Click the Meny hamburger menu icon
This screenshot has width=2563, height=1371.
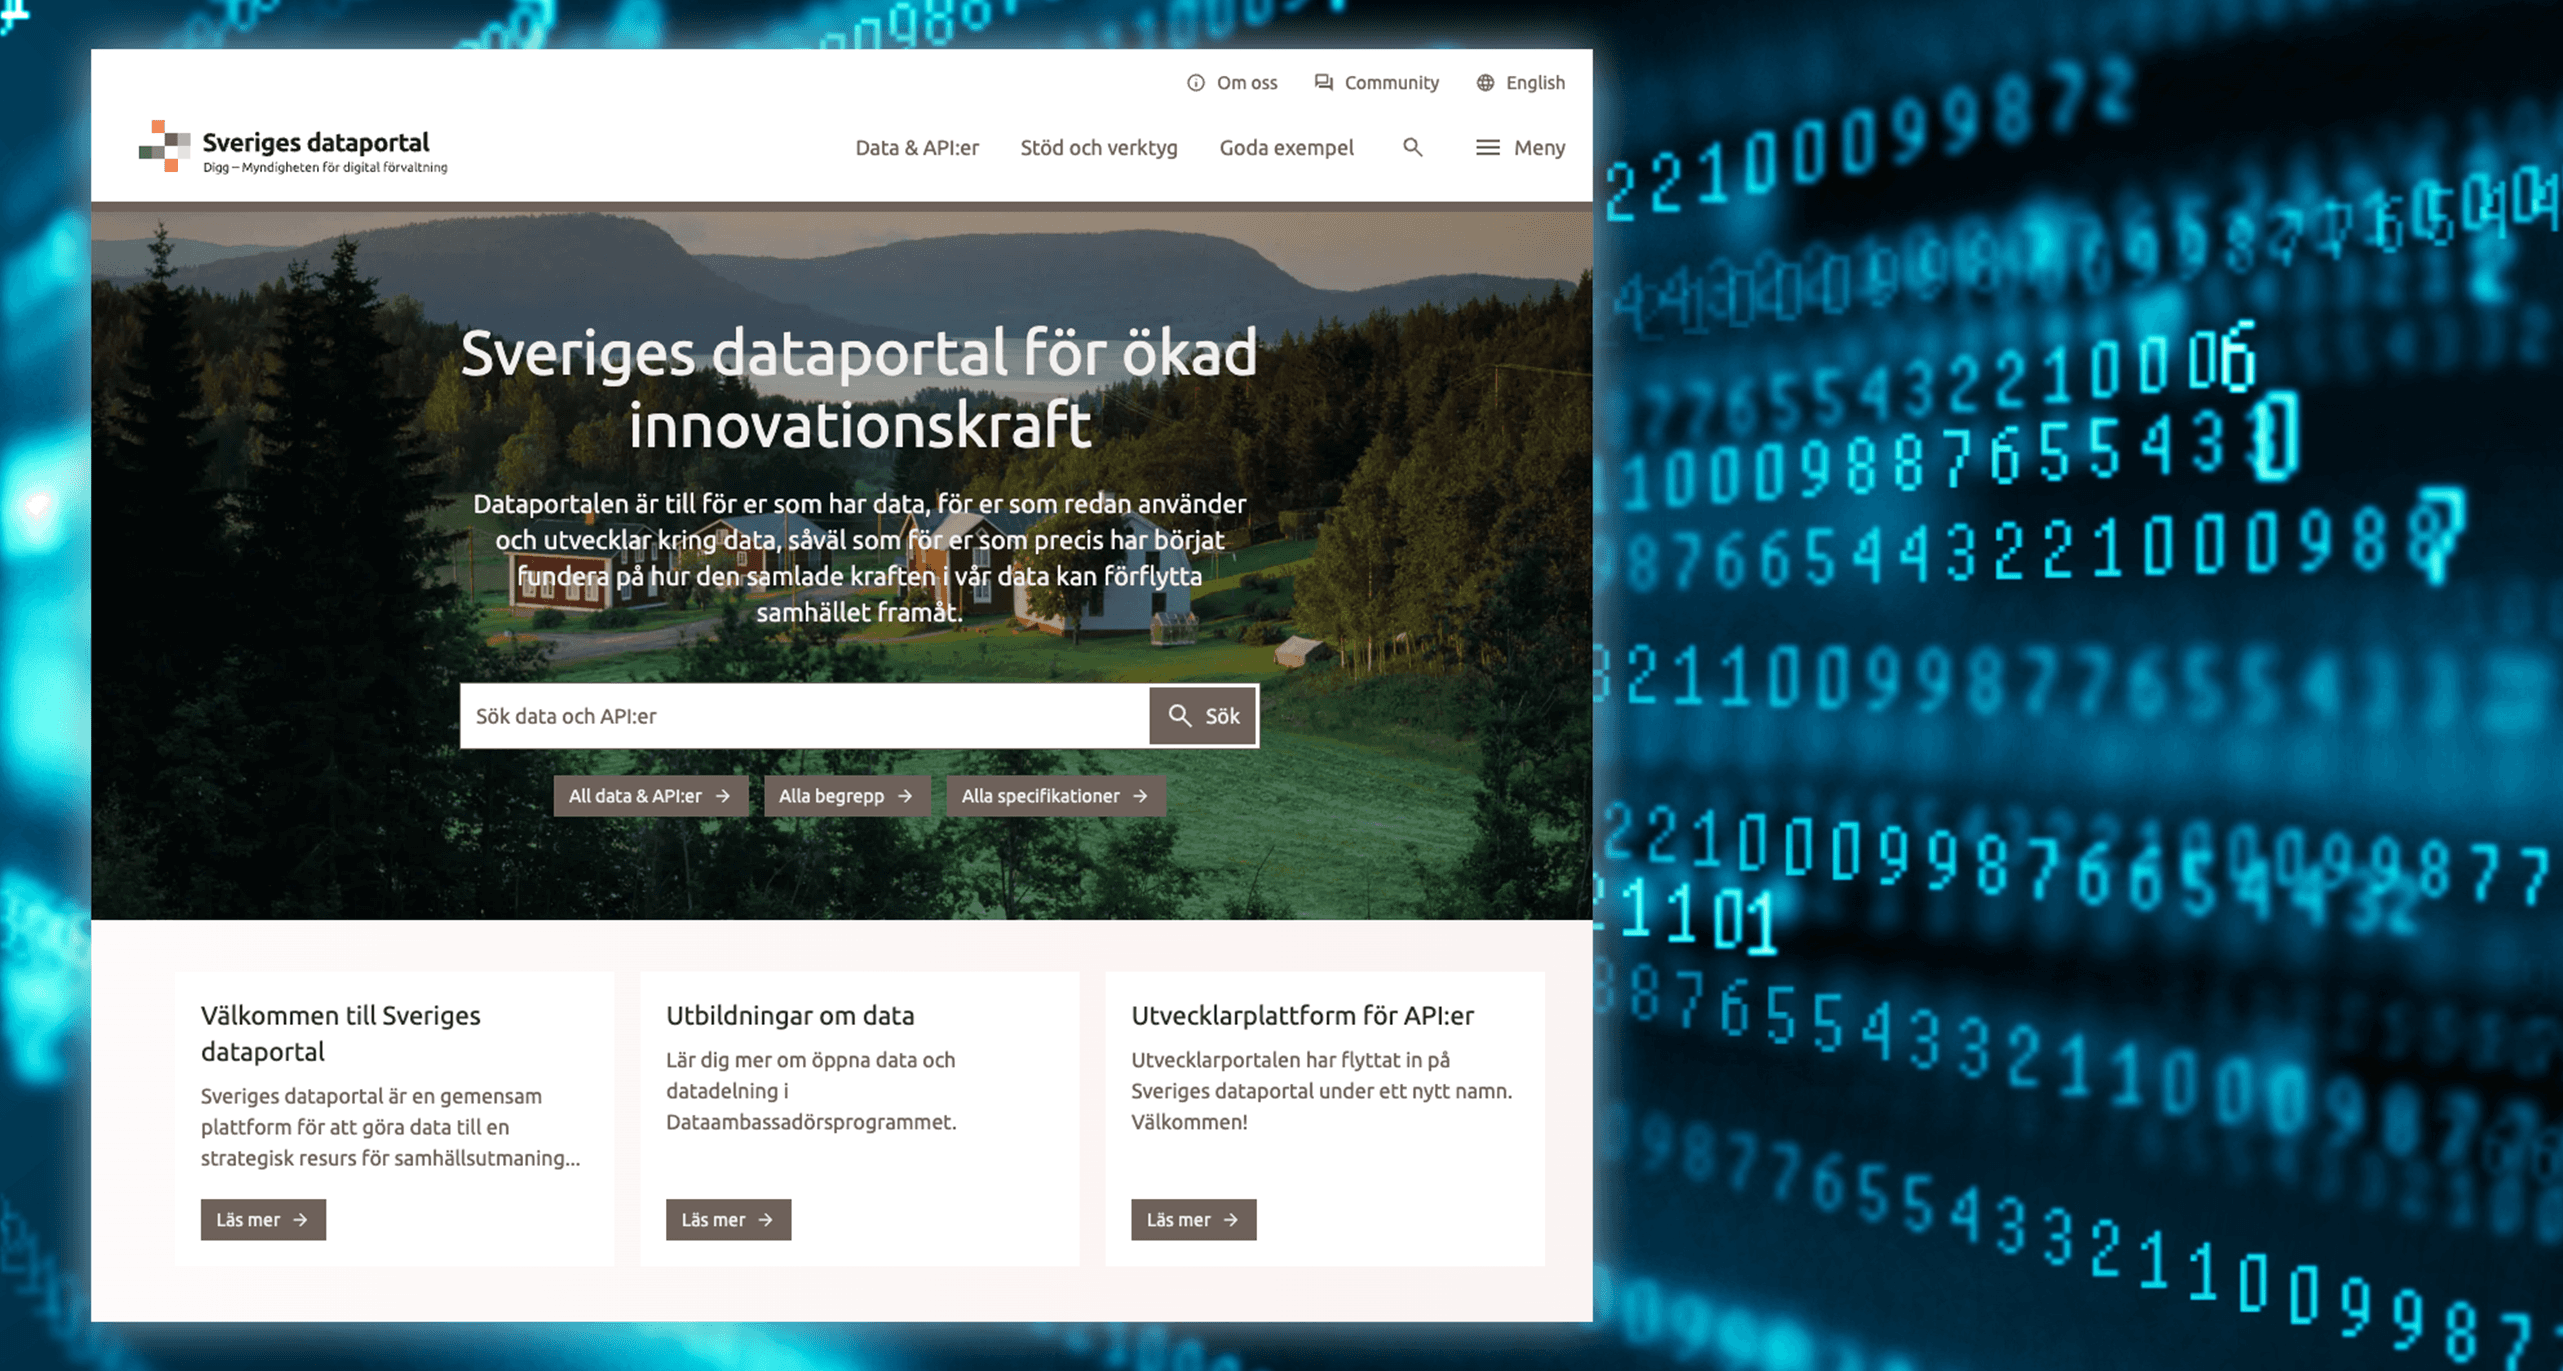tap(1488, 147)
